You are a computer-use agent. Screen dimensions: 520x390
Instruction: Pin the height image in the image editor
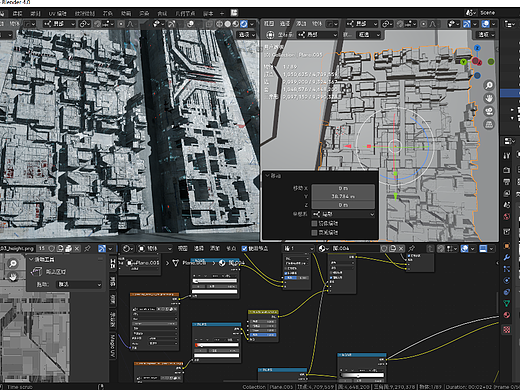coord(87,248)
